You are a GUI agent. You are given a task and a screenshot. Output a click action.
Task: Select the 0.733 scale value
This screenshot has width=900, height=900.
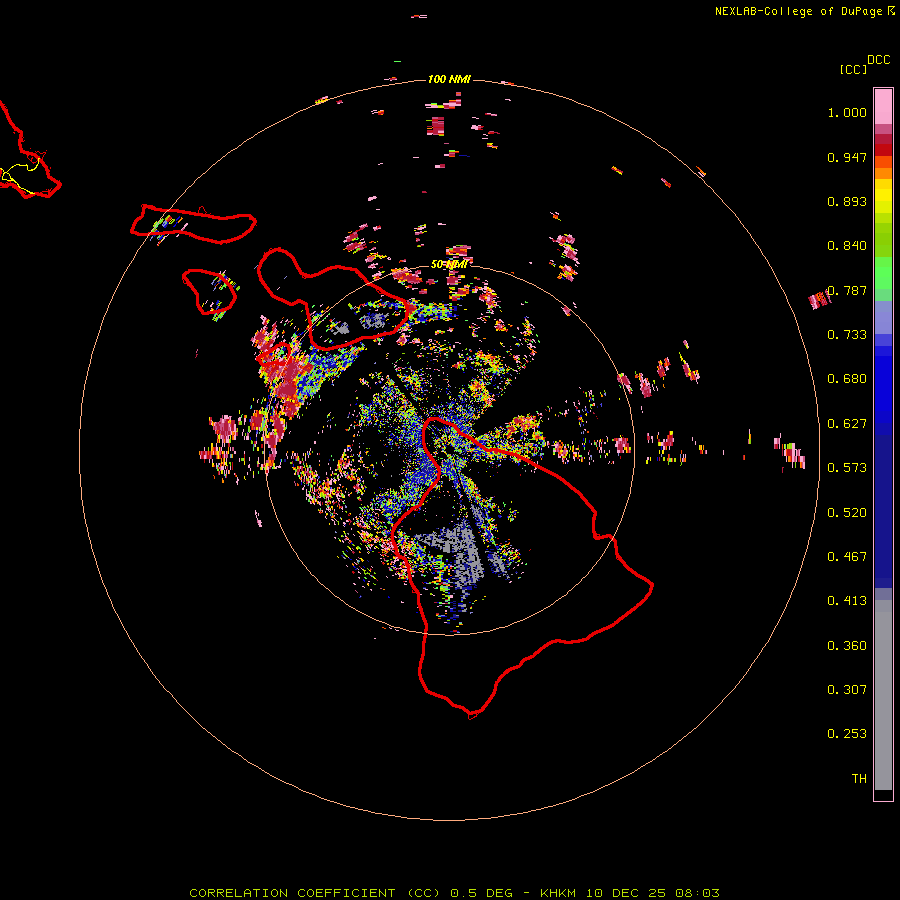pos(847,335)
